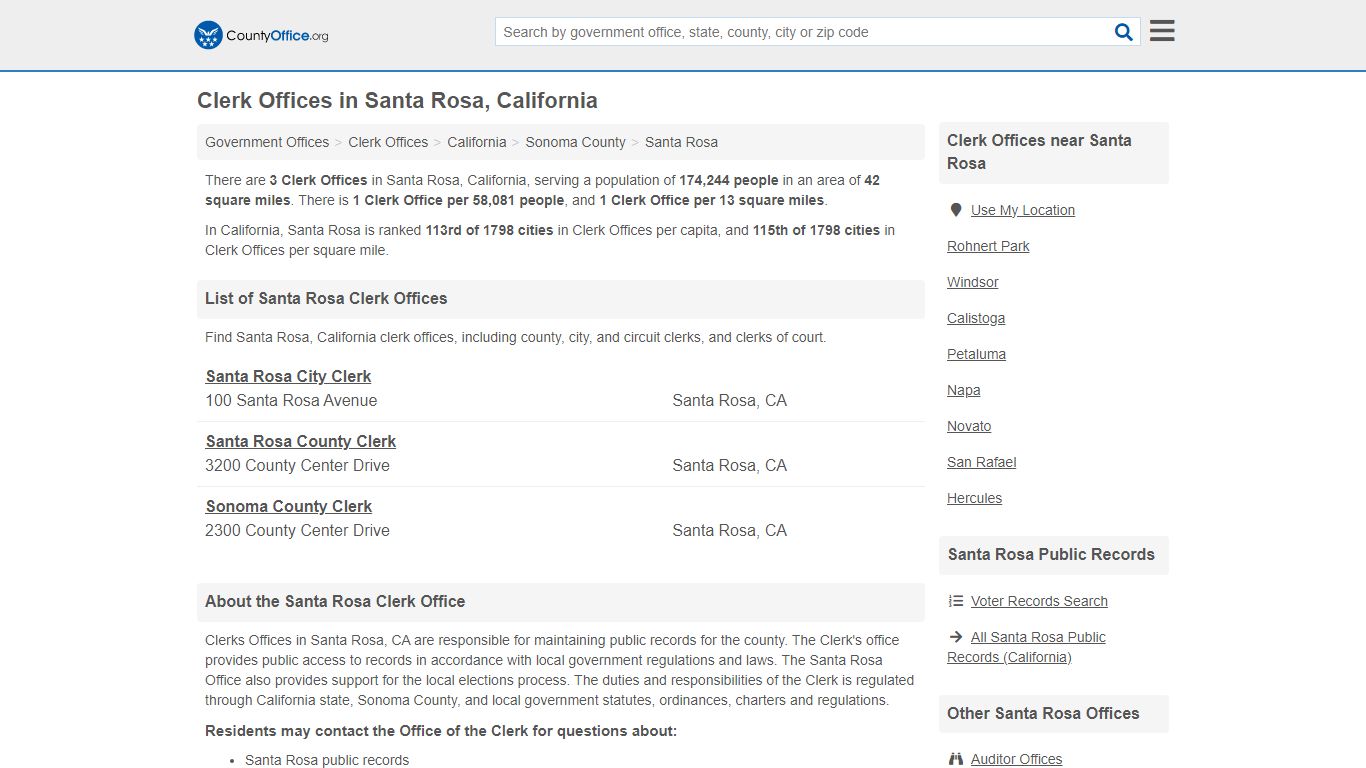Click Santa Rosa Public Records heading
This screenshot has width=1366, height=768.
point(1051,554)
